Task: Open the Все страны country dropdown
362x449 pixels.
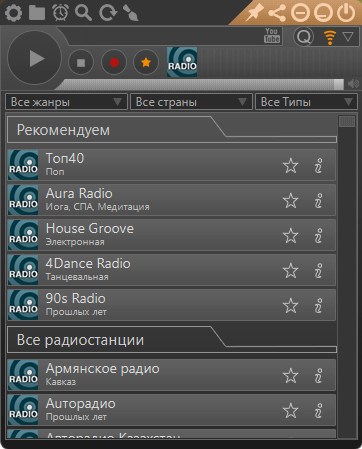Action: 191,102
